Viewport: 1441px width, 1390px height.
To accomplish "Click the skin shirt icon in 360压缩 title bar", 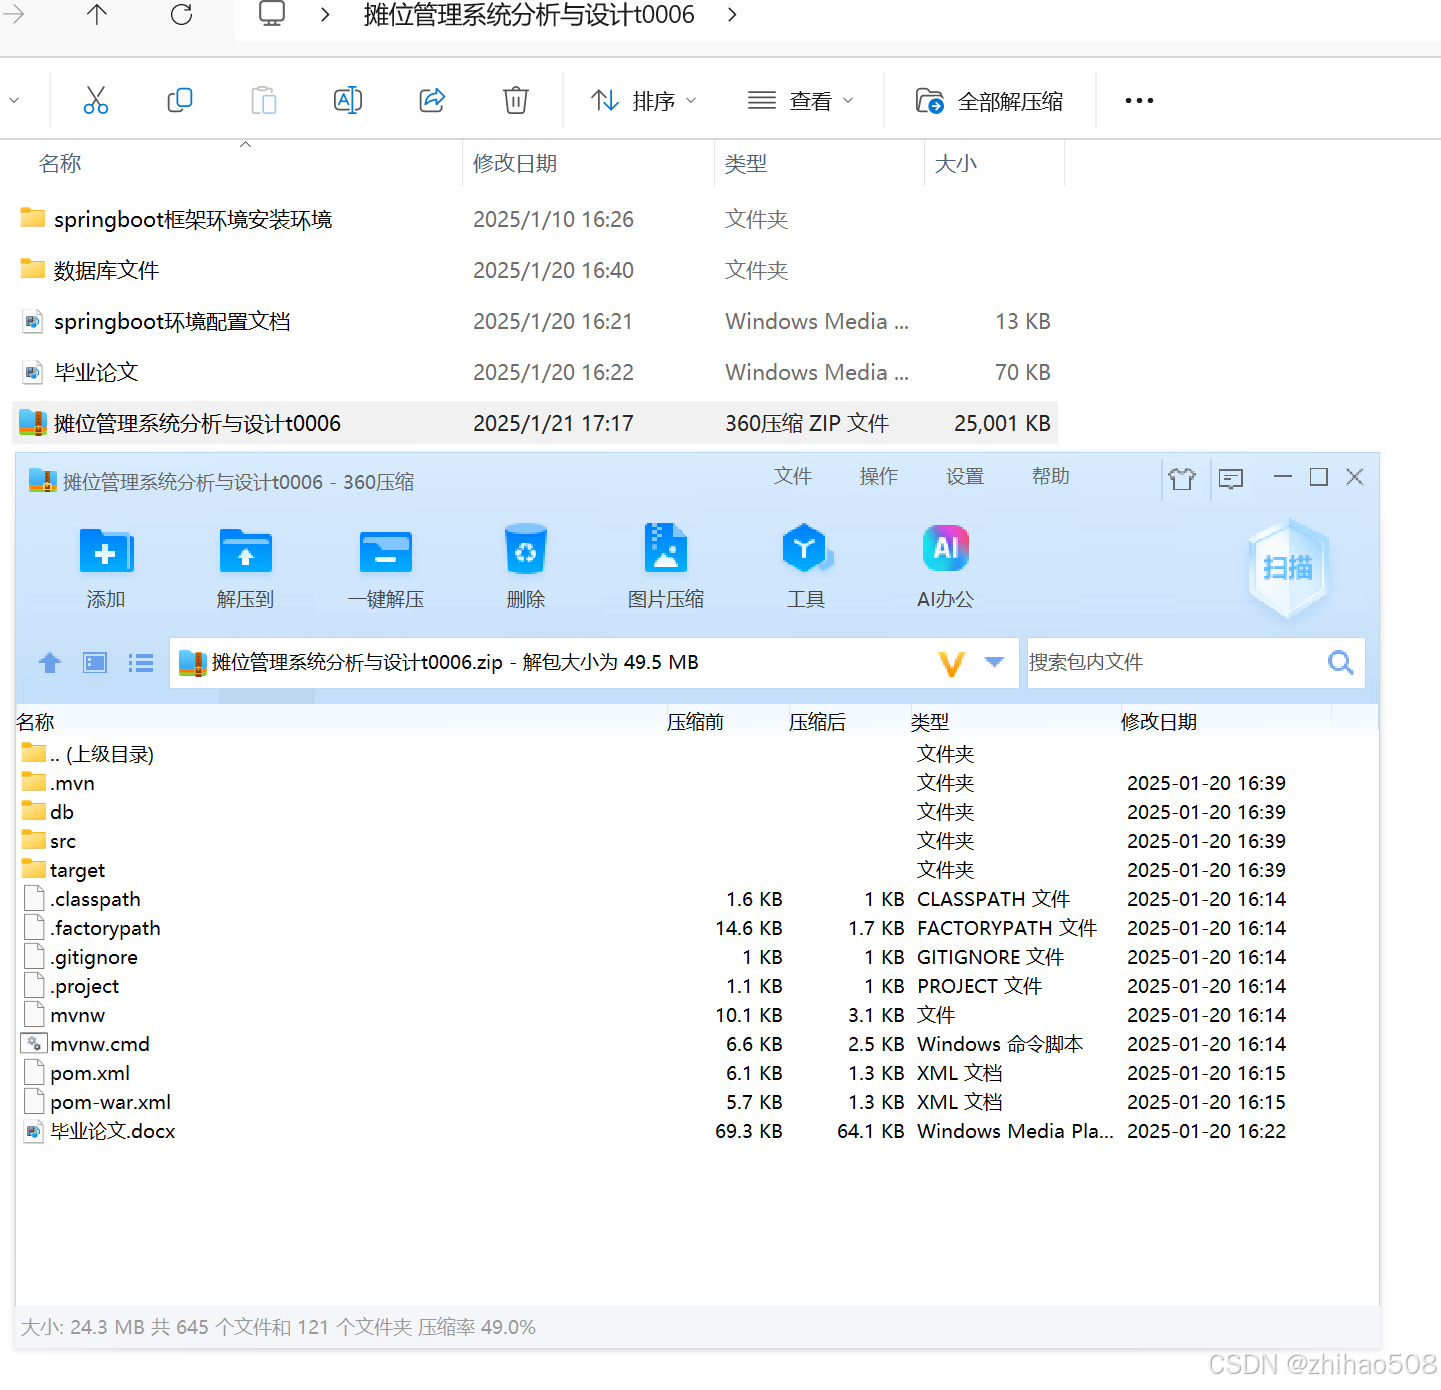I will (x=1182, y=479).
